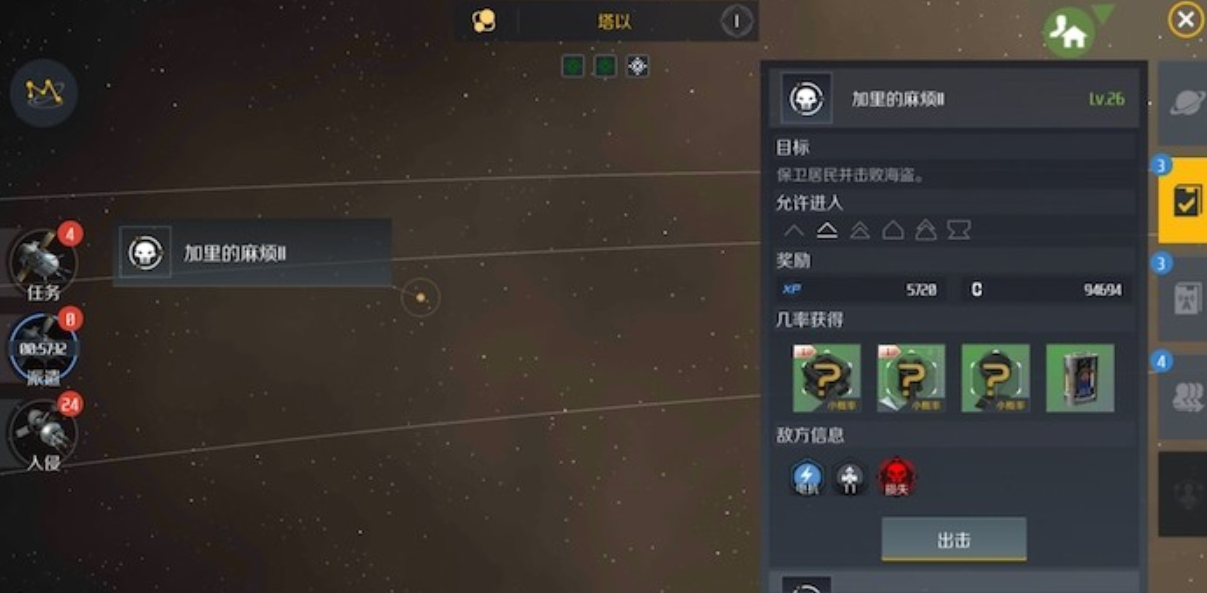Open the fleet tab with badge 4
Screen dimensions: 1207x593
[x=1184, y=397]
